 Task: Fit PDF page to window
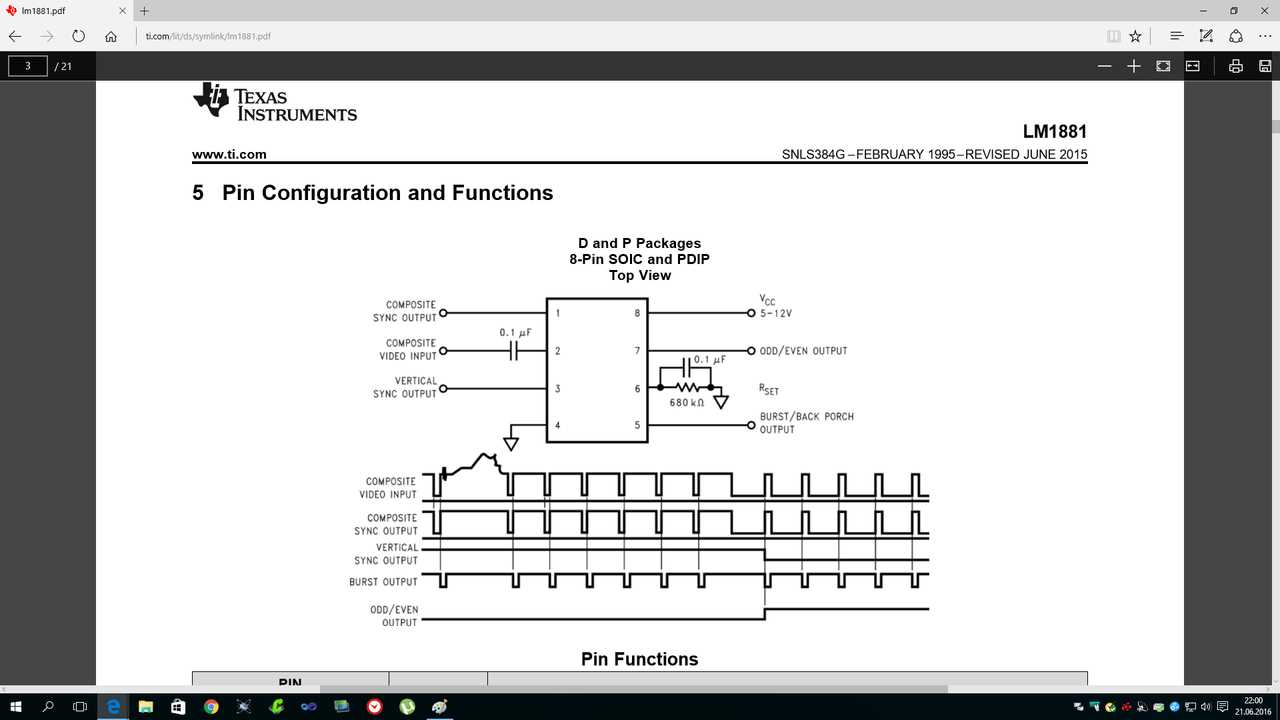pos(1163,66)
